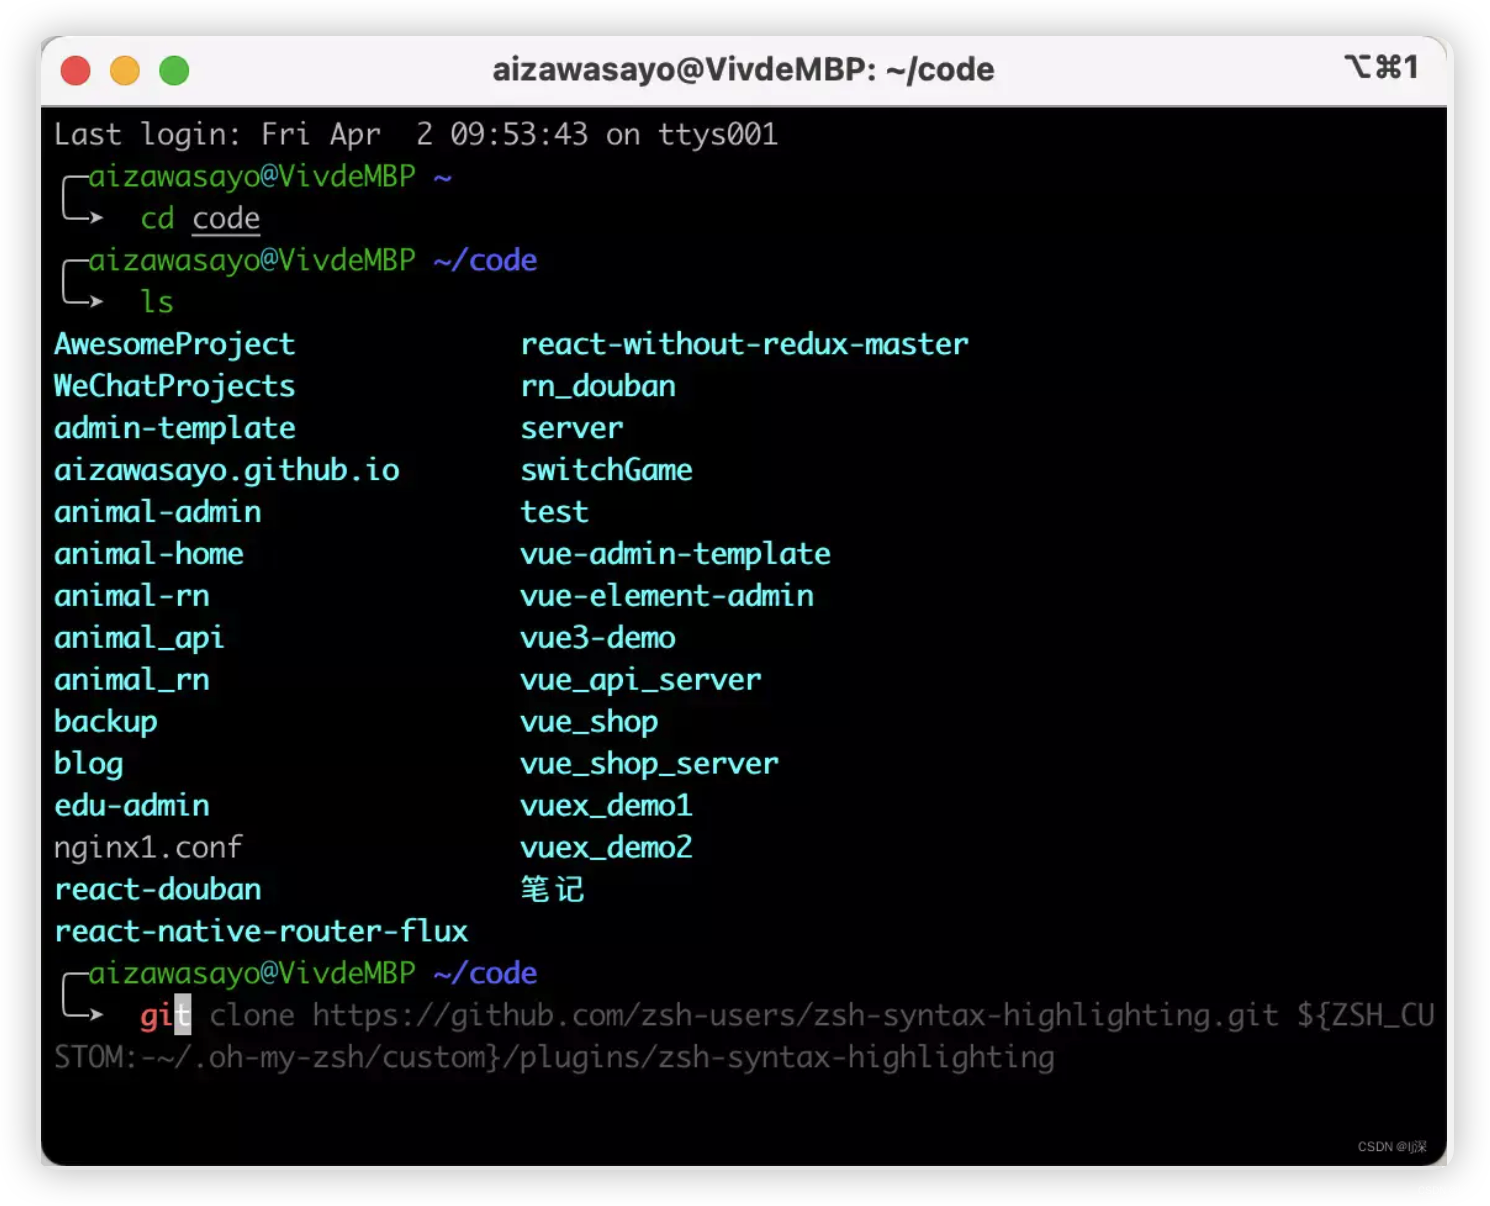Click the highlighted cursor block after 'gi'

[182, 1015]
